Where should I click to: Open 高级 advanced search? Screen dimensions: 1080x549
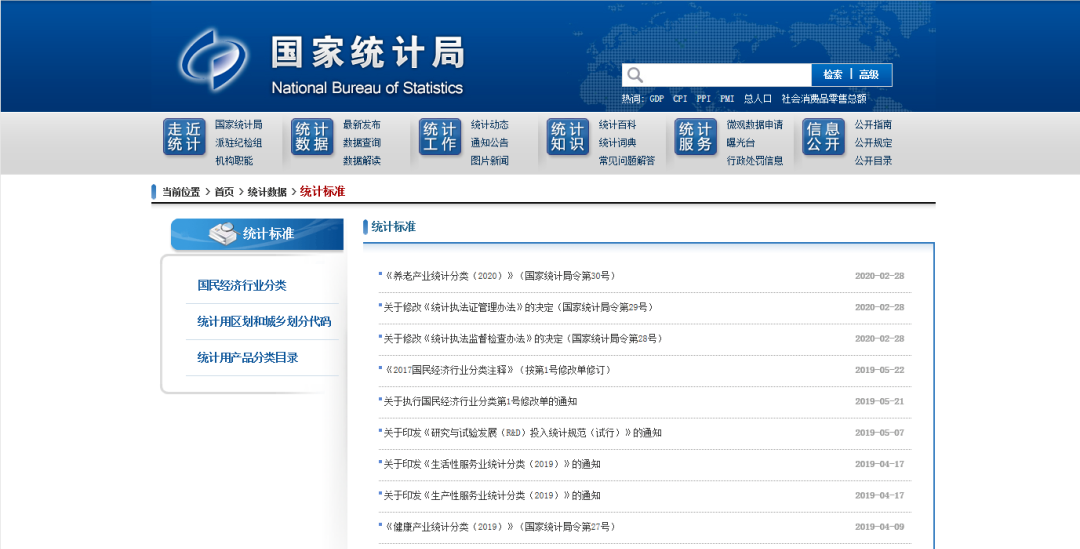(869, 75)
